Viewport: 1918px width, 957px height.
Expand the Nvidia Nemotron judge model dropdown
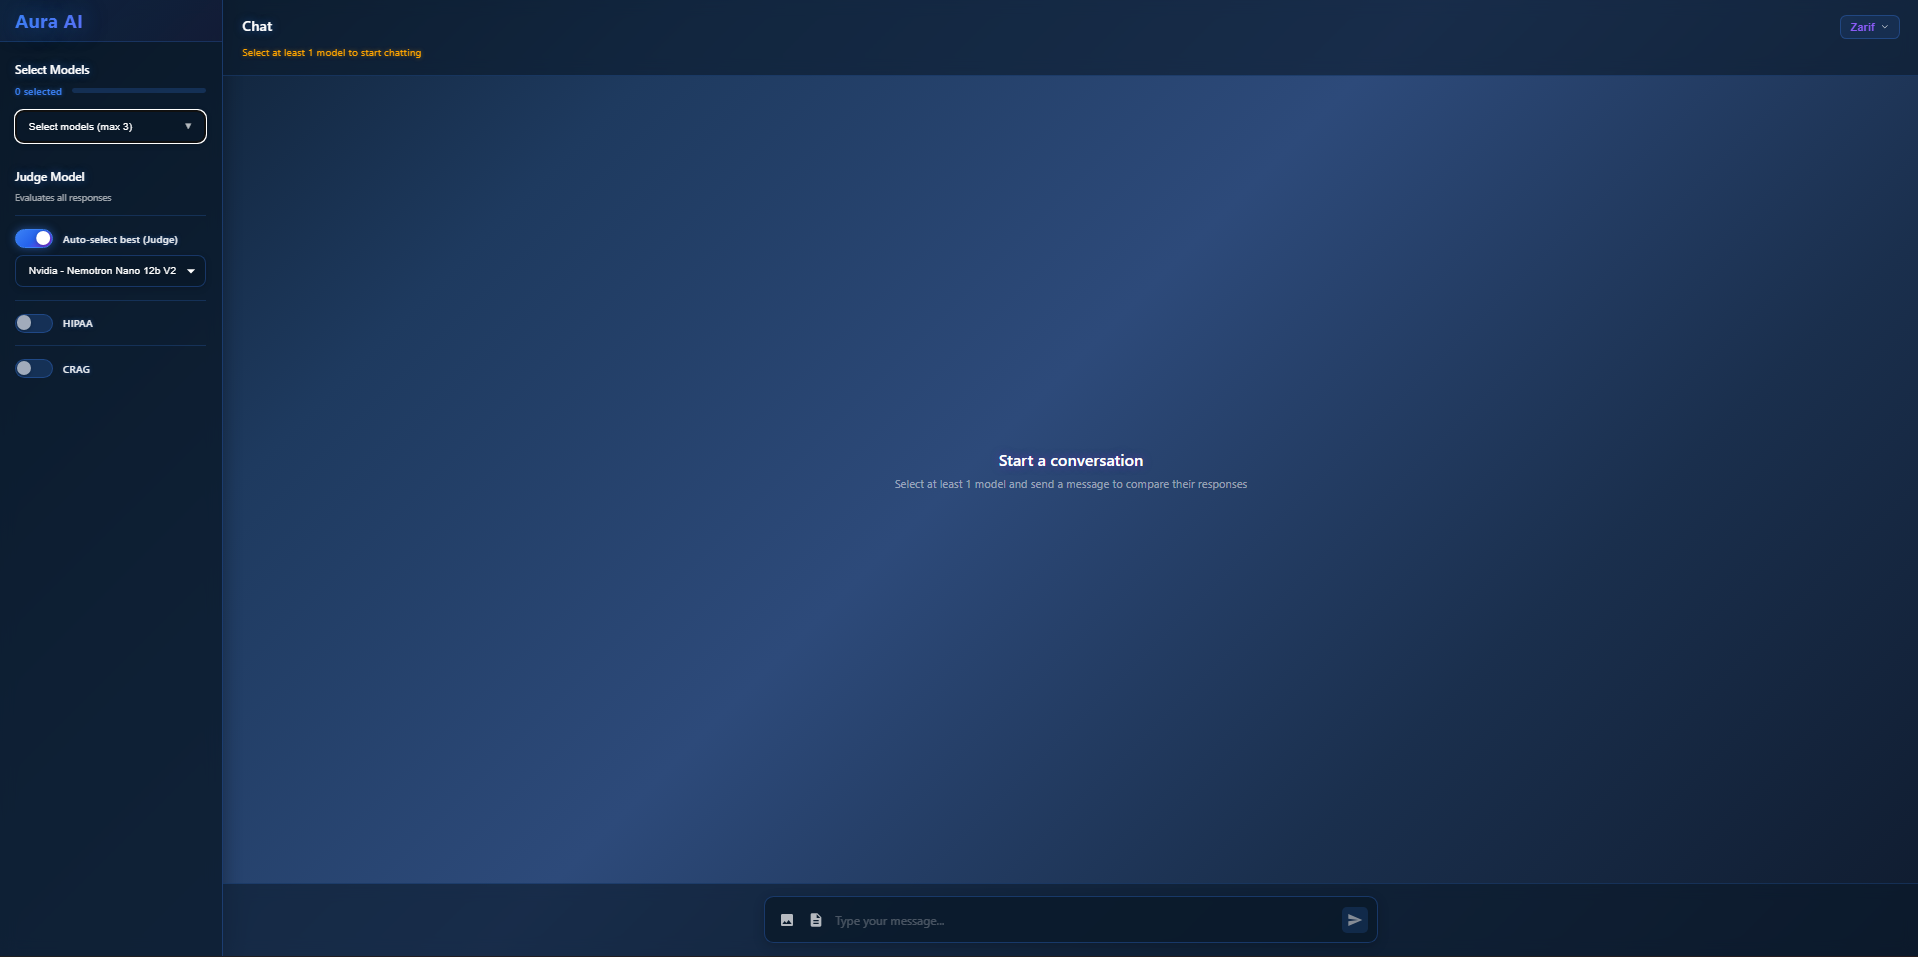coord(110,271)
